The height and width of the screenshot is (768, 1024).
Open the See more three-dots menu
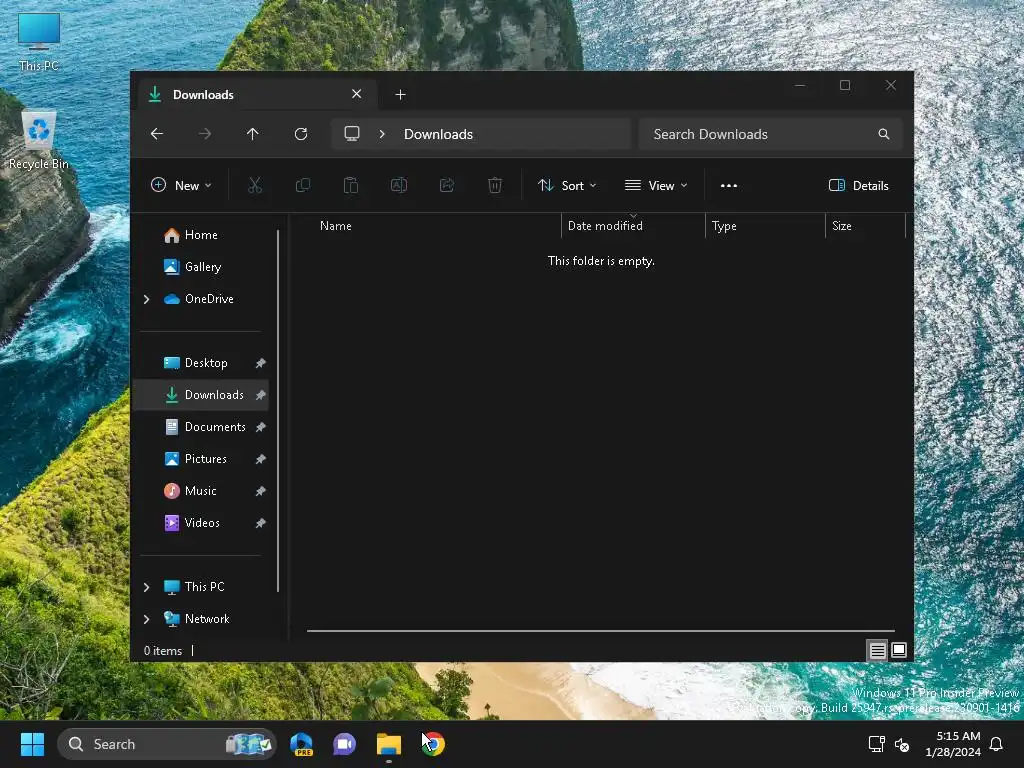click(729, 185)
